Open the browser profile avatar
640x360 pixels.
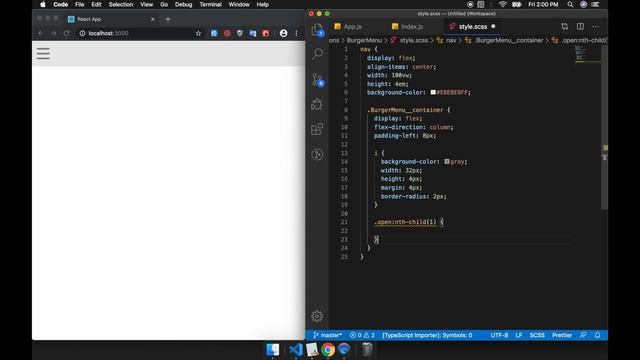pyautogui.click(x=283, y=33)
